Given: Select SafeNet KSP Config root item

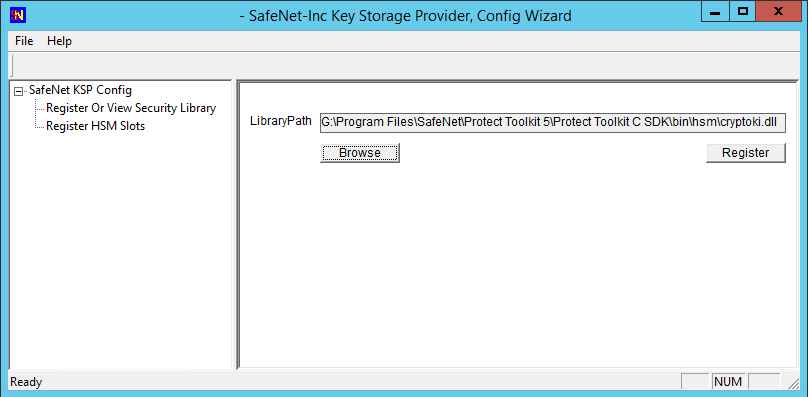Looking at the screenshot, I should click(80, 90).
